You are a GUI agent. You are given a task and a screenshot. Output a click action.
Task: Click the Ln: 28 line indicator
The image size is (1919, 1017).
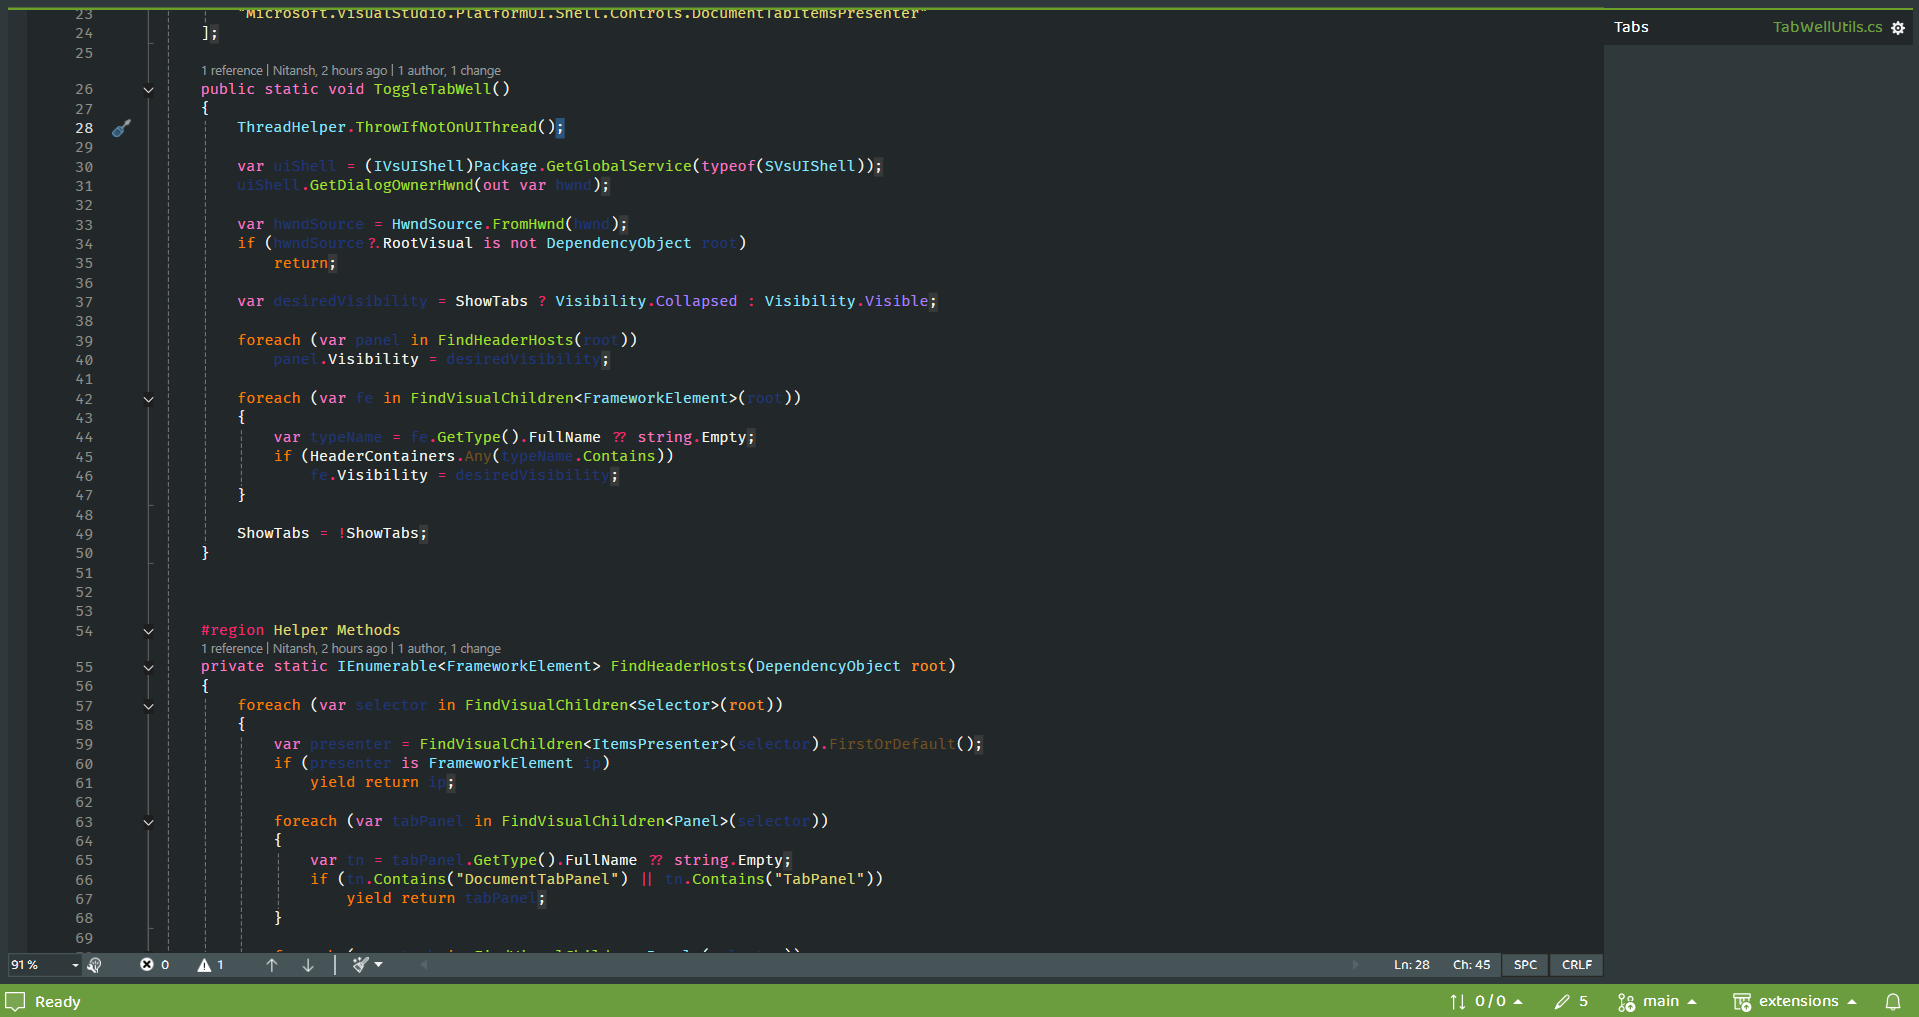point(1411,965)
